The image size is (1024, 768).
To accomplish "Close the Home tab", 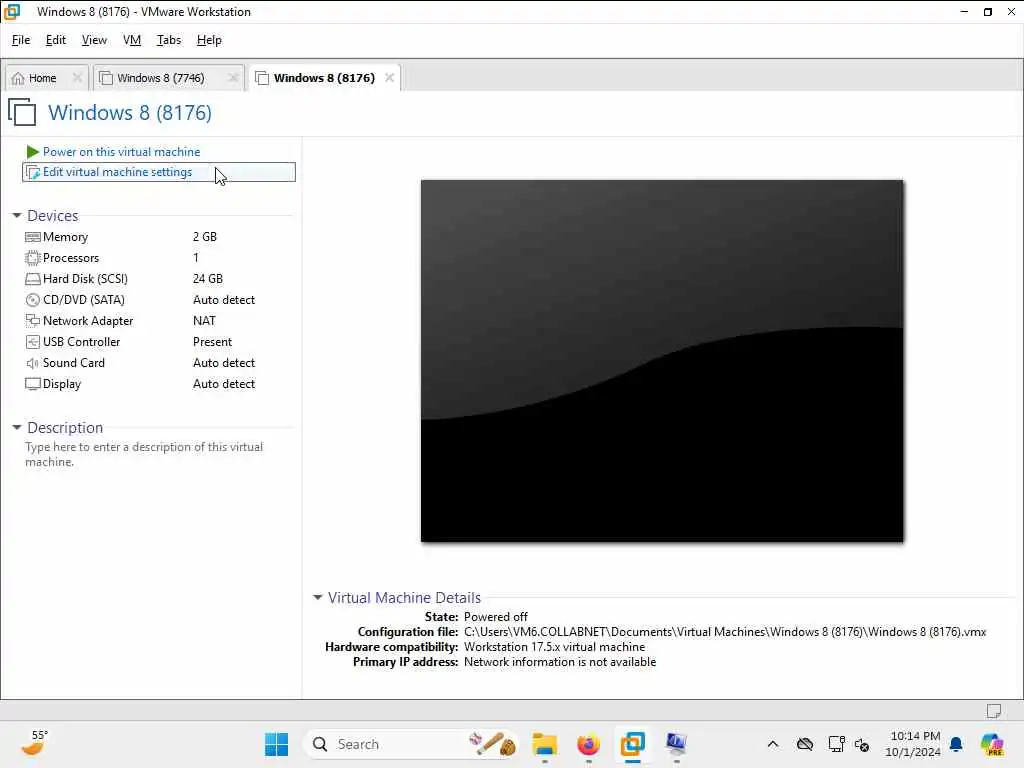I will click(77, 78).
